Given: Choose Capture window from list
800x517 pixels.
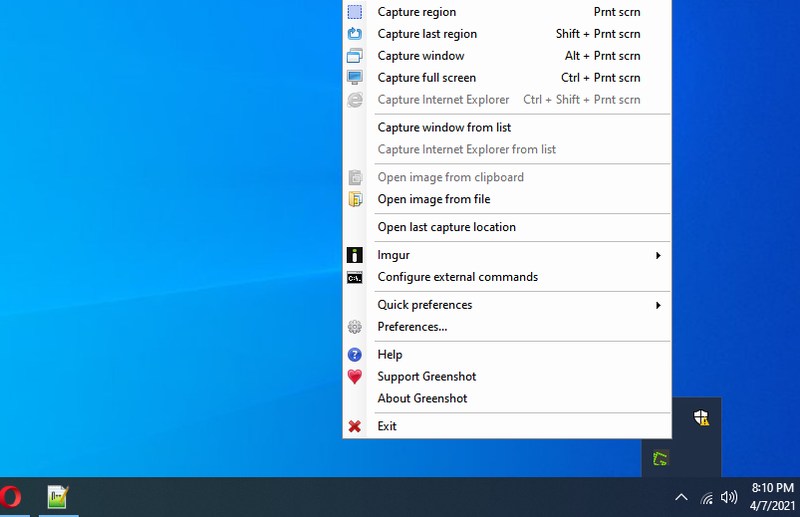Looking at the screenshot, I should coord(444,127).
